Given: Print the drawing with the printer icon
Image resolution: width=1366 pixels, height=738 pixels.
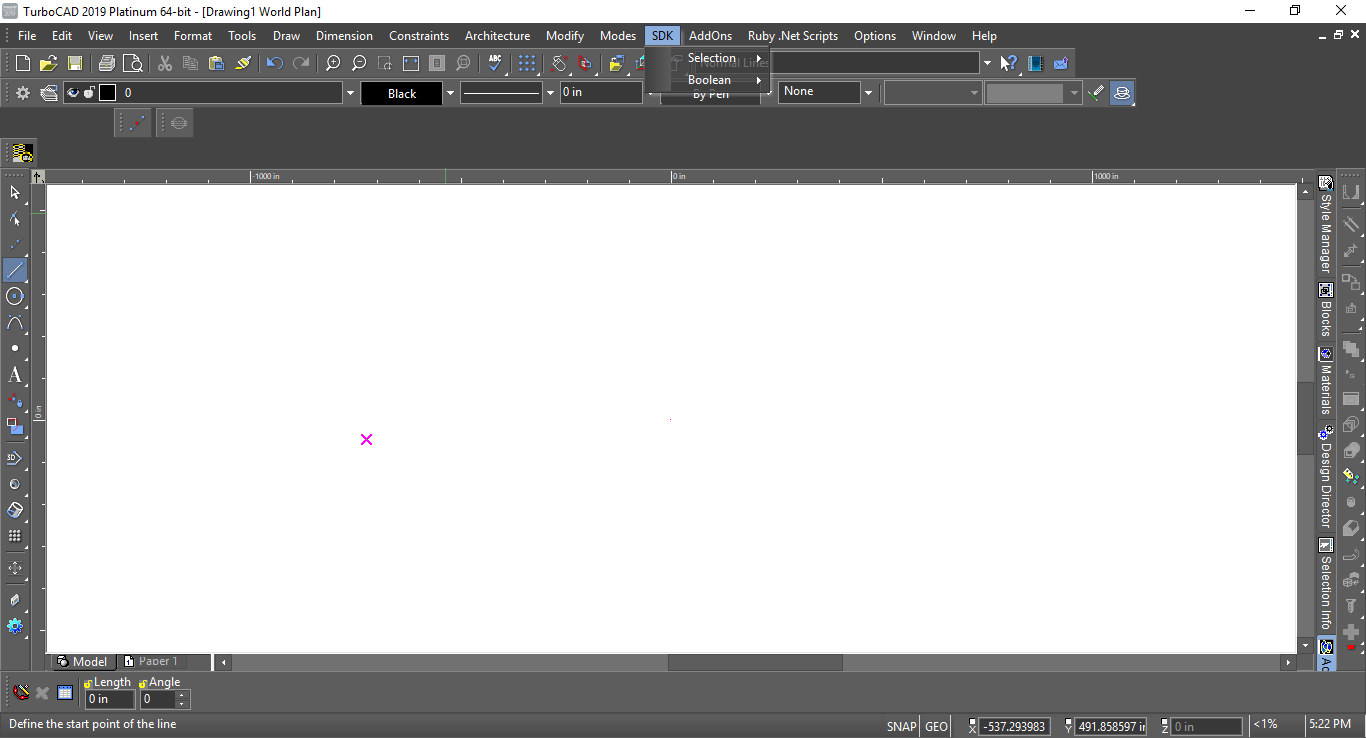Looking at the screenshot, I should (107, 63).
